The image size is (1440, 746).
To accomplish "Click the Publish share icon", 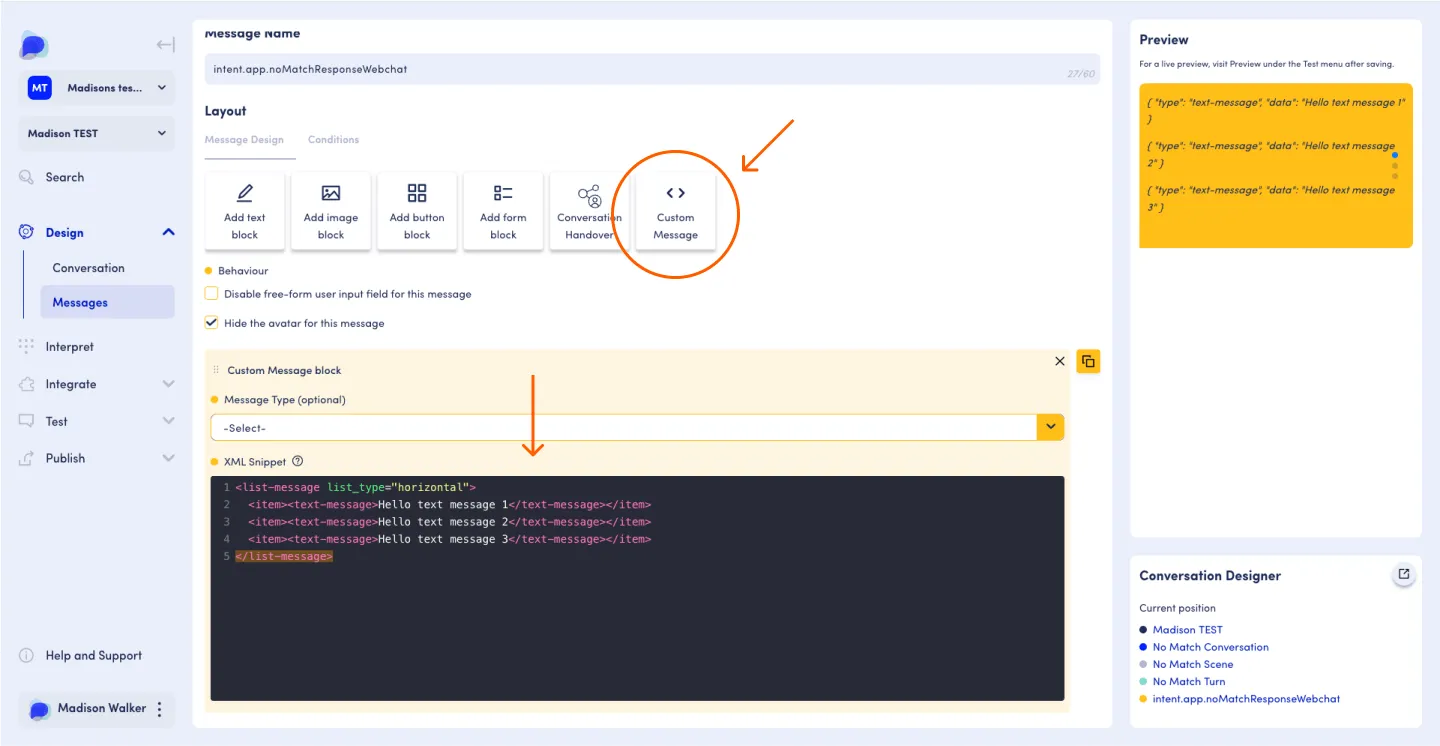I will [27, 458].
